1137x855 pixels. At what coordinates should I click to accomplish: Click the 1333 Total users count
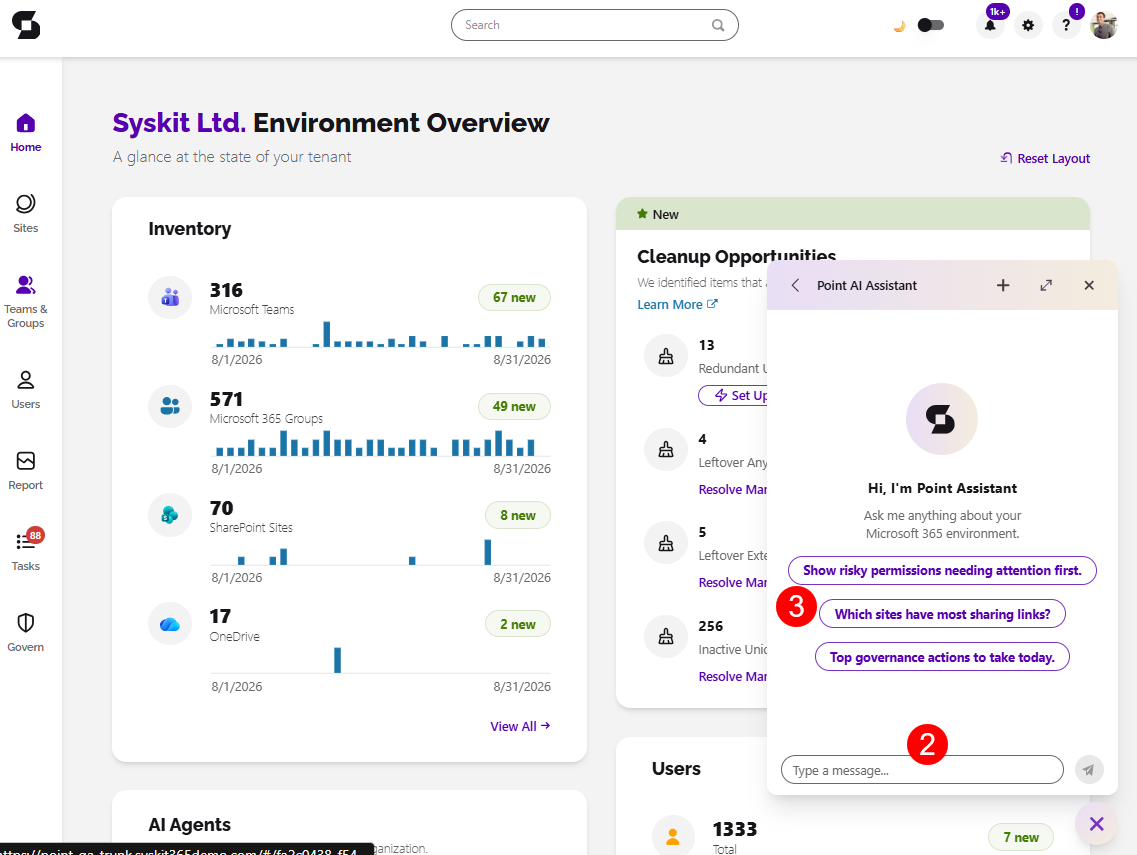[735, 829]
